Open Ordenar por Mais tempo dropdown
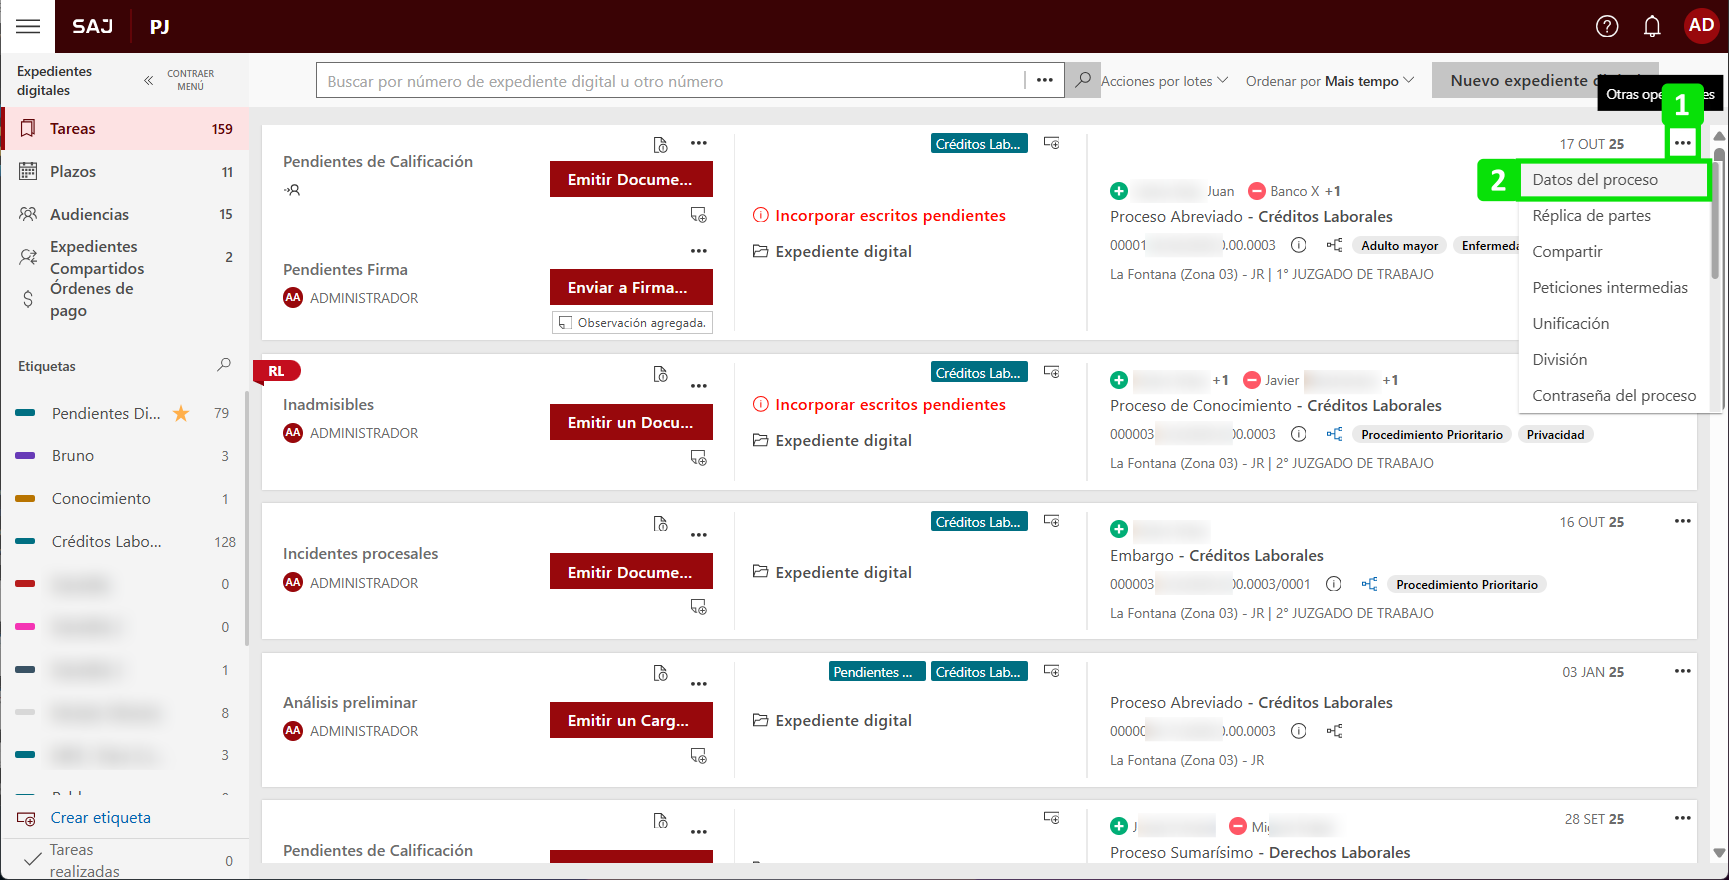 [1330, 81]
